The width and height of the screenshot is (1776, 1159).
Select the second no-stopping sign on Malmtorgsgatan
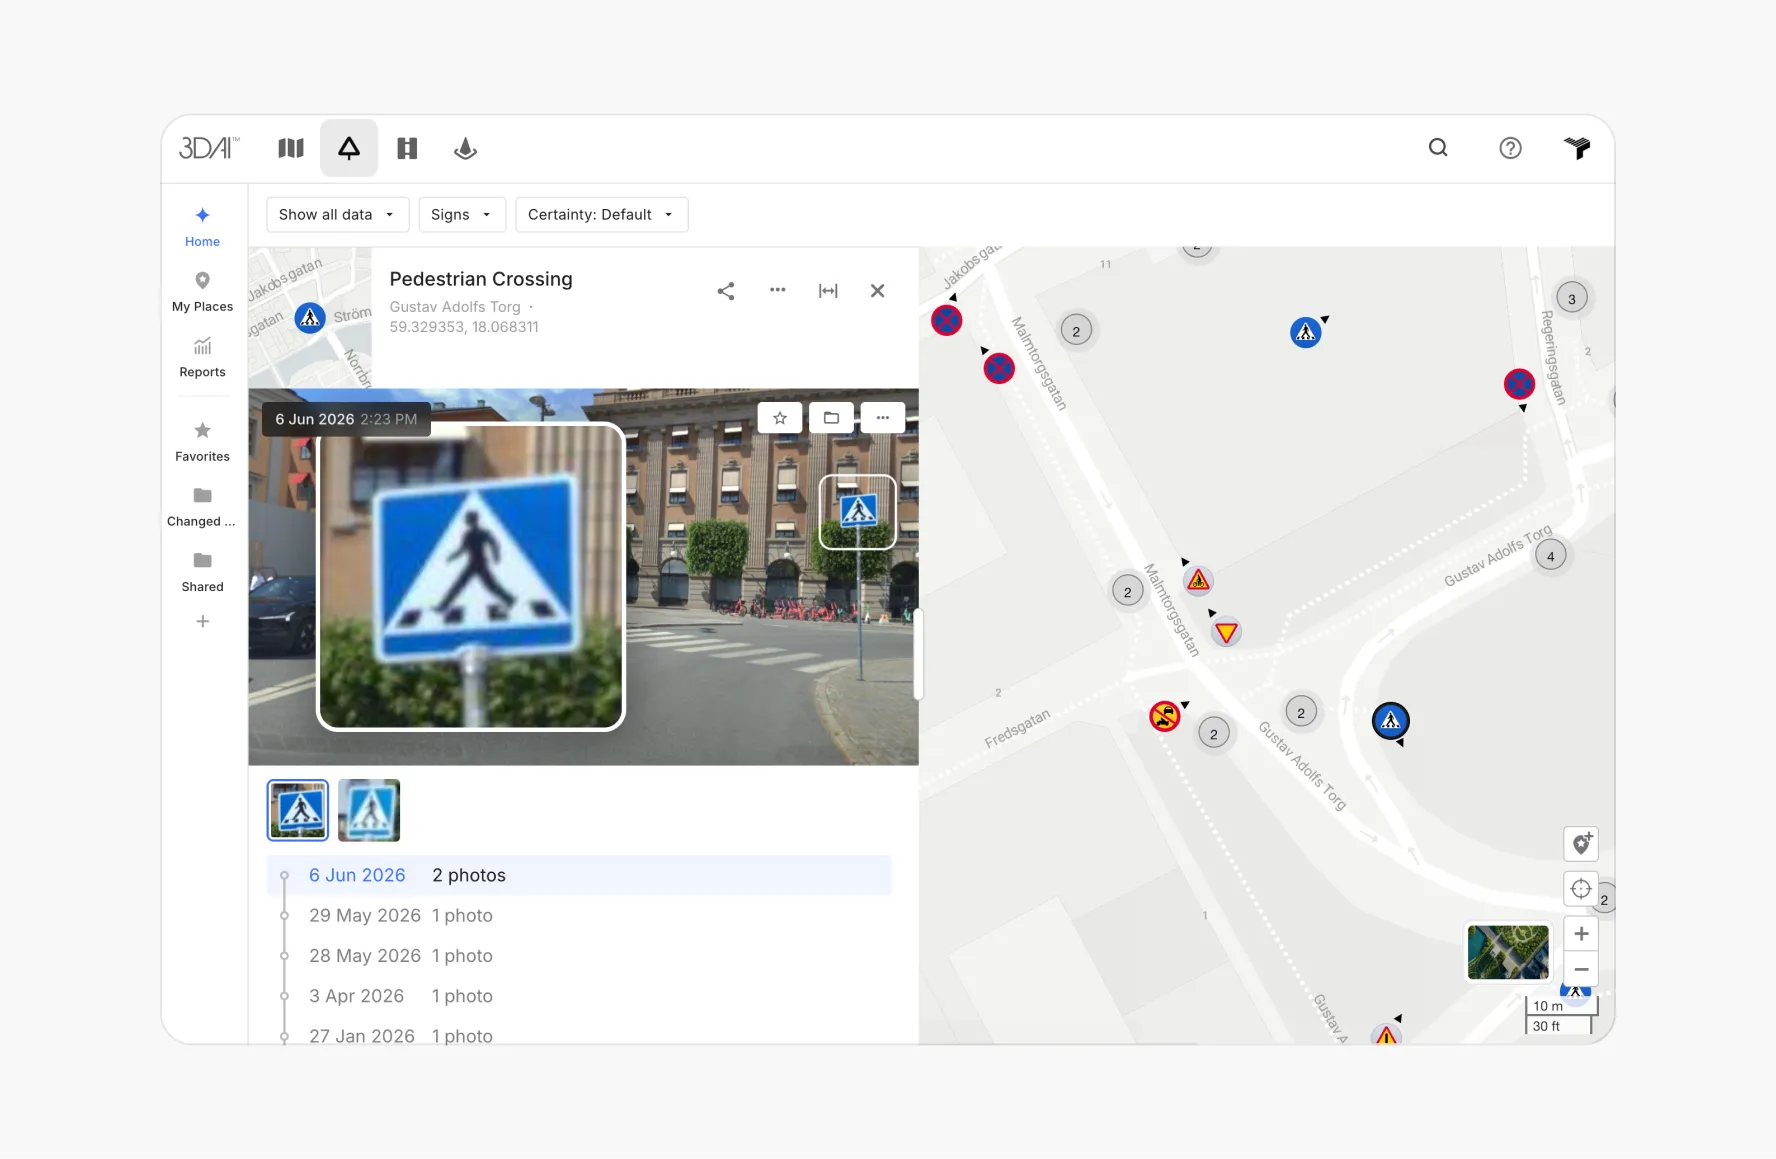[999, 369]
